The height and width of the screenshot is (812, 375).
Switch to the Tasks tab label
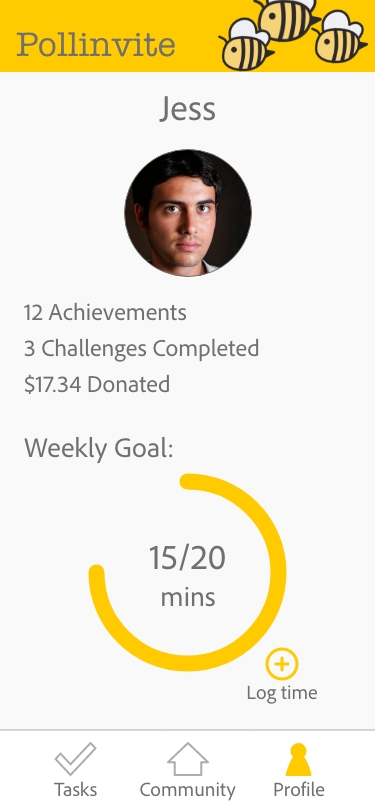click(x=76, y=790)
